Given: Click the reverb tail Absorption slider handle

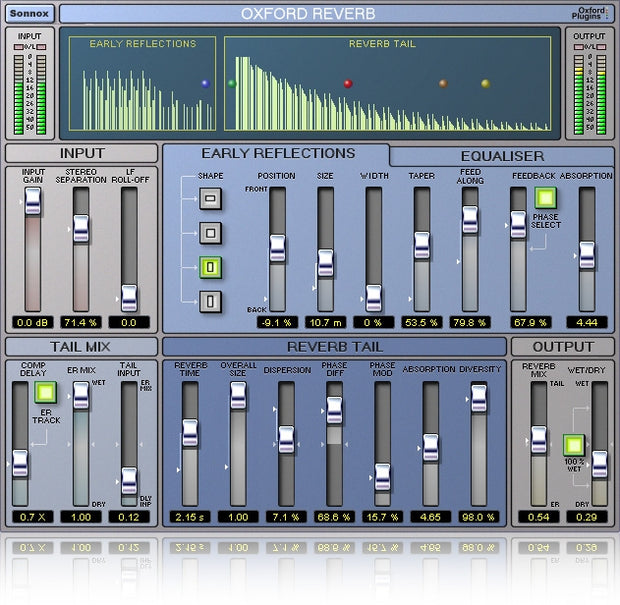Looking at the screenshot, I should 431,447.
